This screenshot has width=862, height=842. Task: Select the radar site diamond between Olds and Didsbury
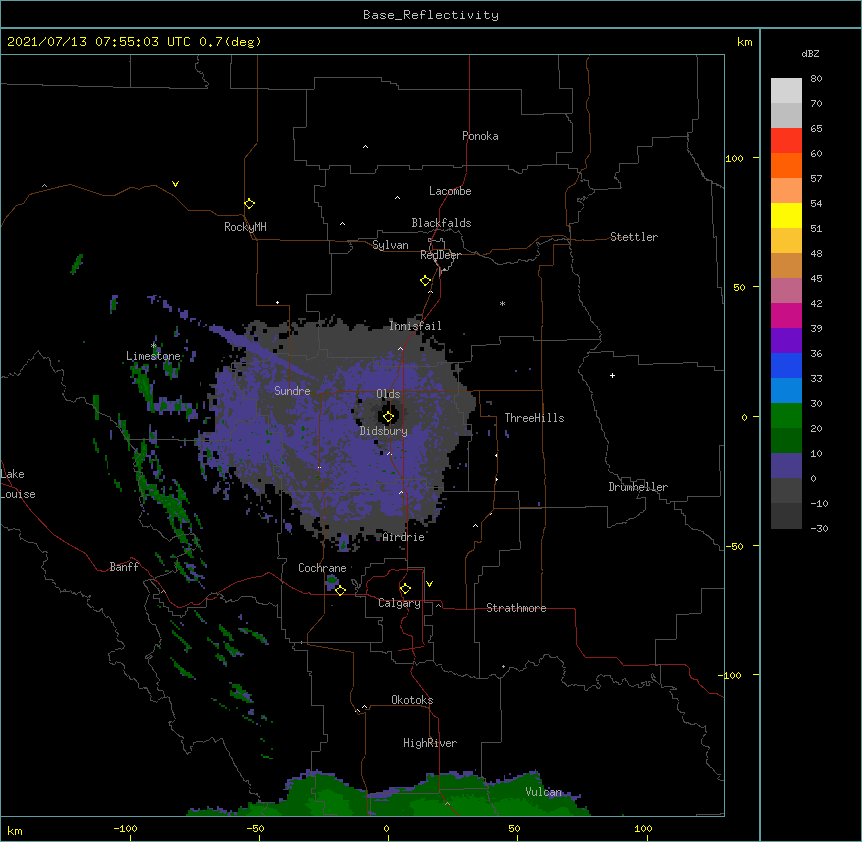(x=388, y=417)
